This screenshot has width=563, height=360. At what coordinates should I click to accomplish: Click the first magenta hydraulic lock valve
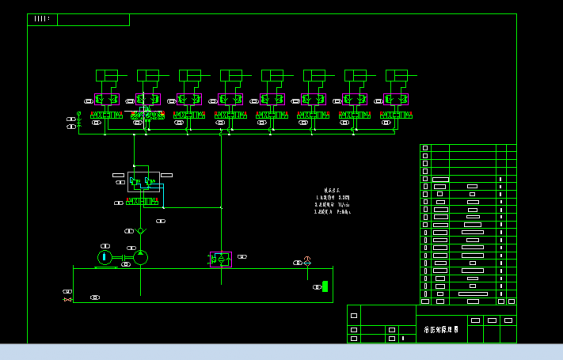(x=107, y=99)
